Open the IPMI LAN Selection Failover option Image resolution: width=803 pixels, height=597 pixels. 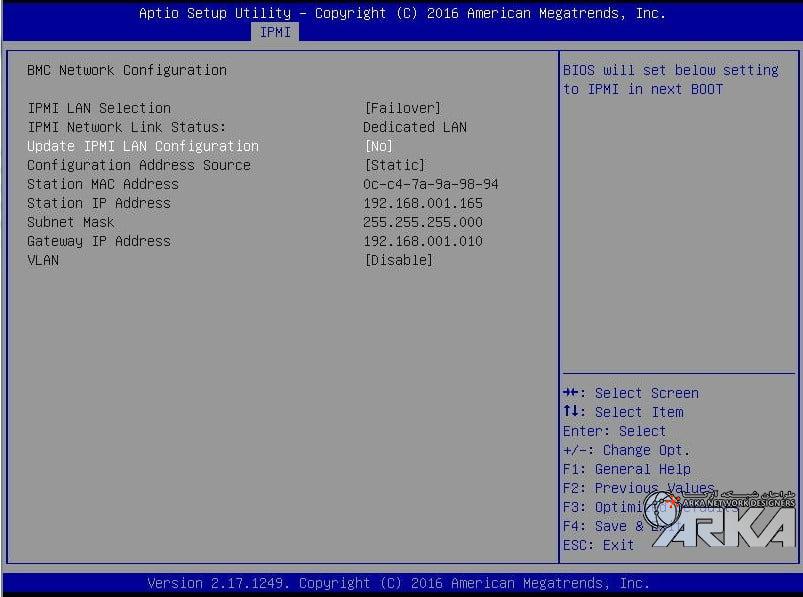coord(402,108)
